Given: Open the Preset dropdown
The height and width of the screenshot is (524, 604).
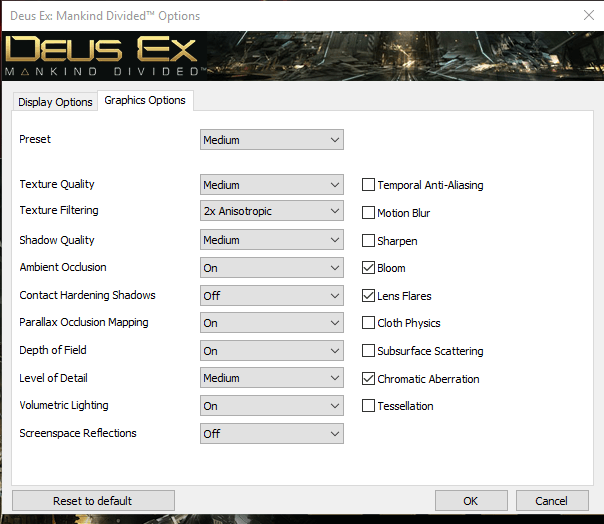Looking at the screenshot, I should 272,140.
